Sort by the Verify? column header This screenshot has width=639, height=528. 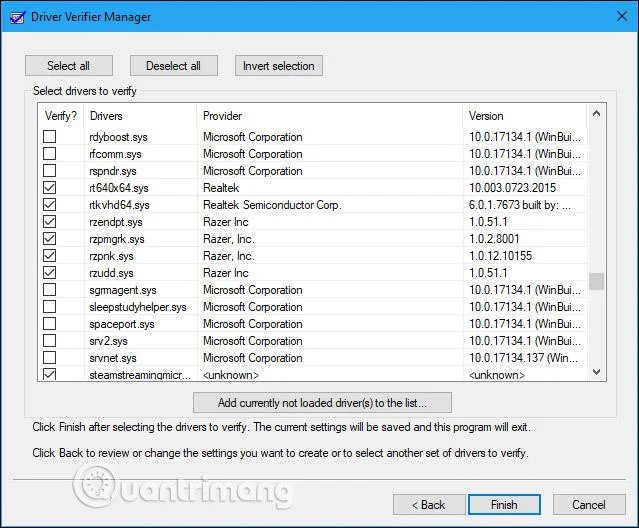(61, 116)
